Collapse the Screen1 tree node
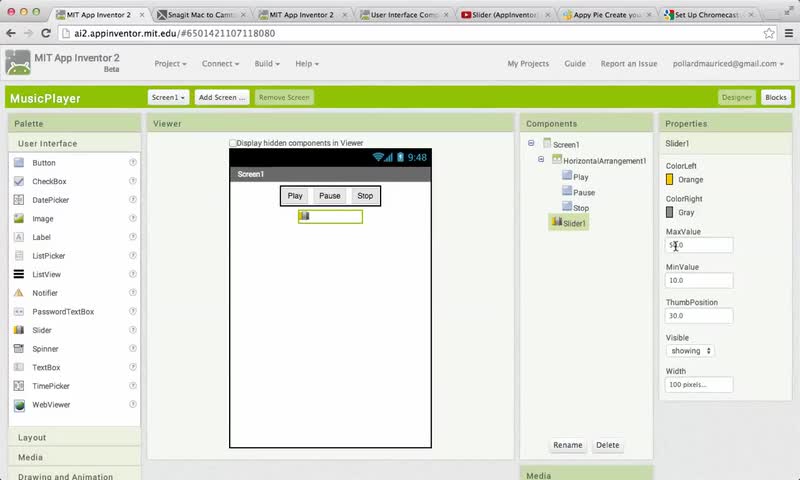The width and height of the screenshot is (800, 480). point(531,143)
